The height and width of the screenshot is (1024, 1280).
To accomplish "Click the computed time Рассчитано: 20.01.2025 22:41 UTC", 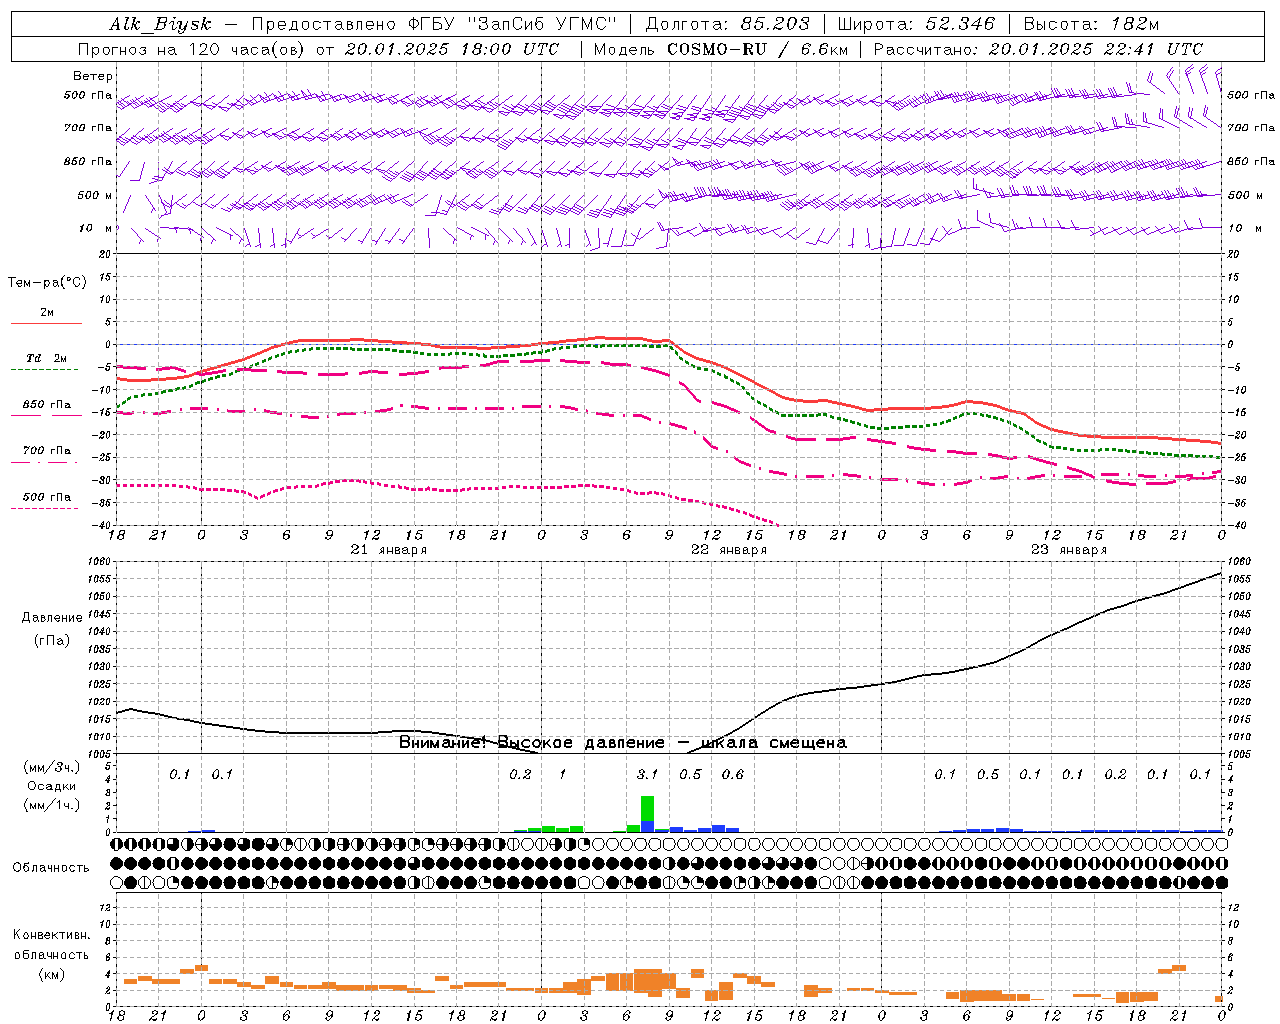I will [1038, 49].
